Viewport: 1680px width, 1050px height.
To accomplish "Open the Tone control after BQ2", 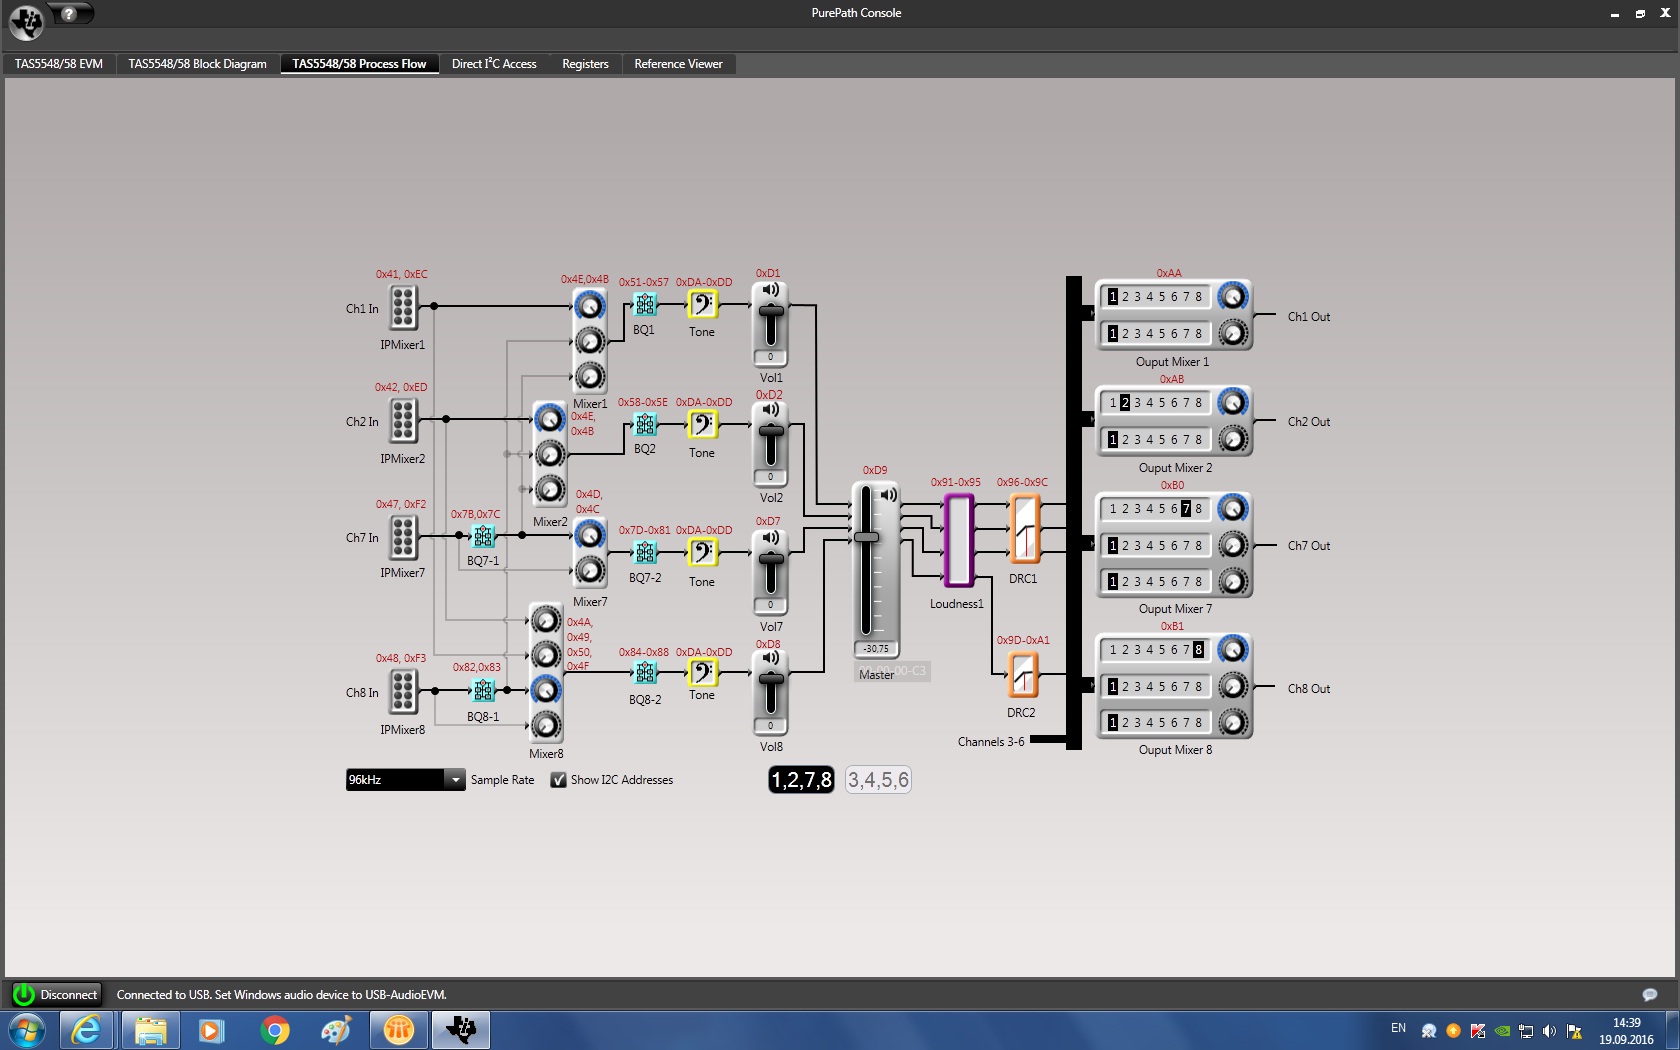I will [702, 424].
